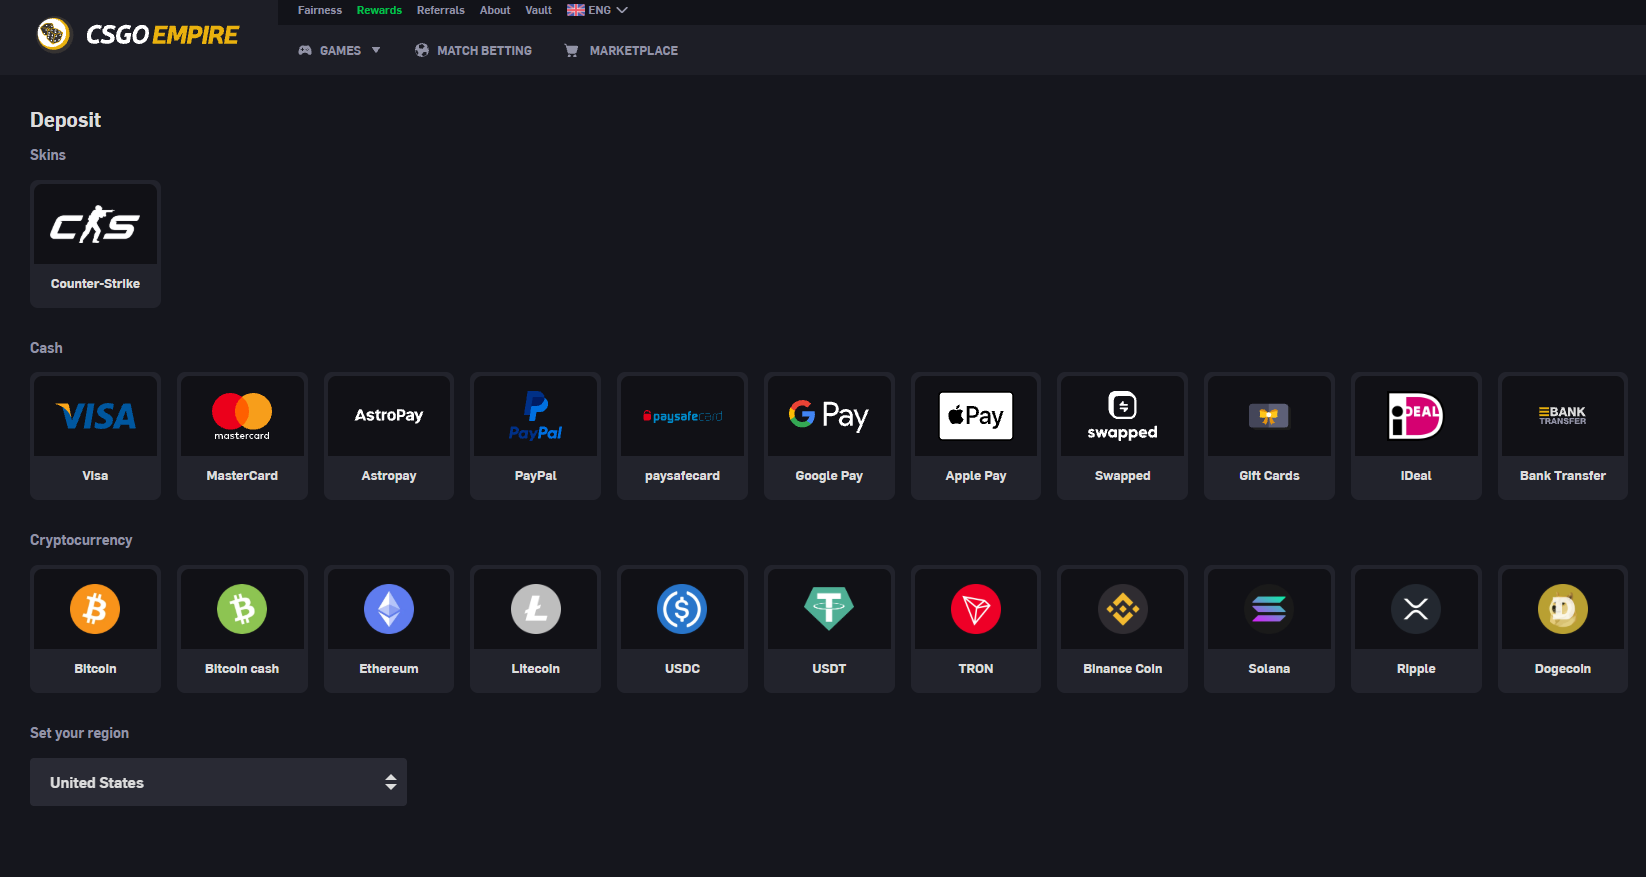The image size is (1646, 877).
Task: Select Dogecoin cryptocurrency
Action: pos(1563,629)
